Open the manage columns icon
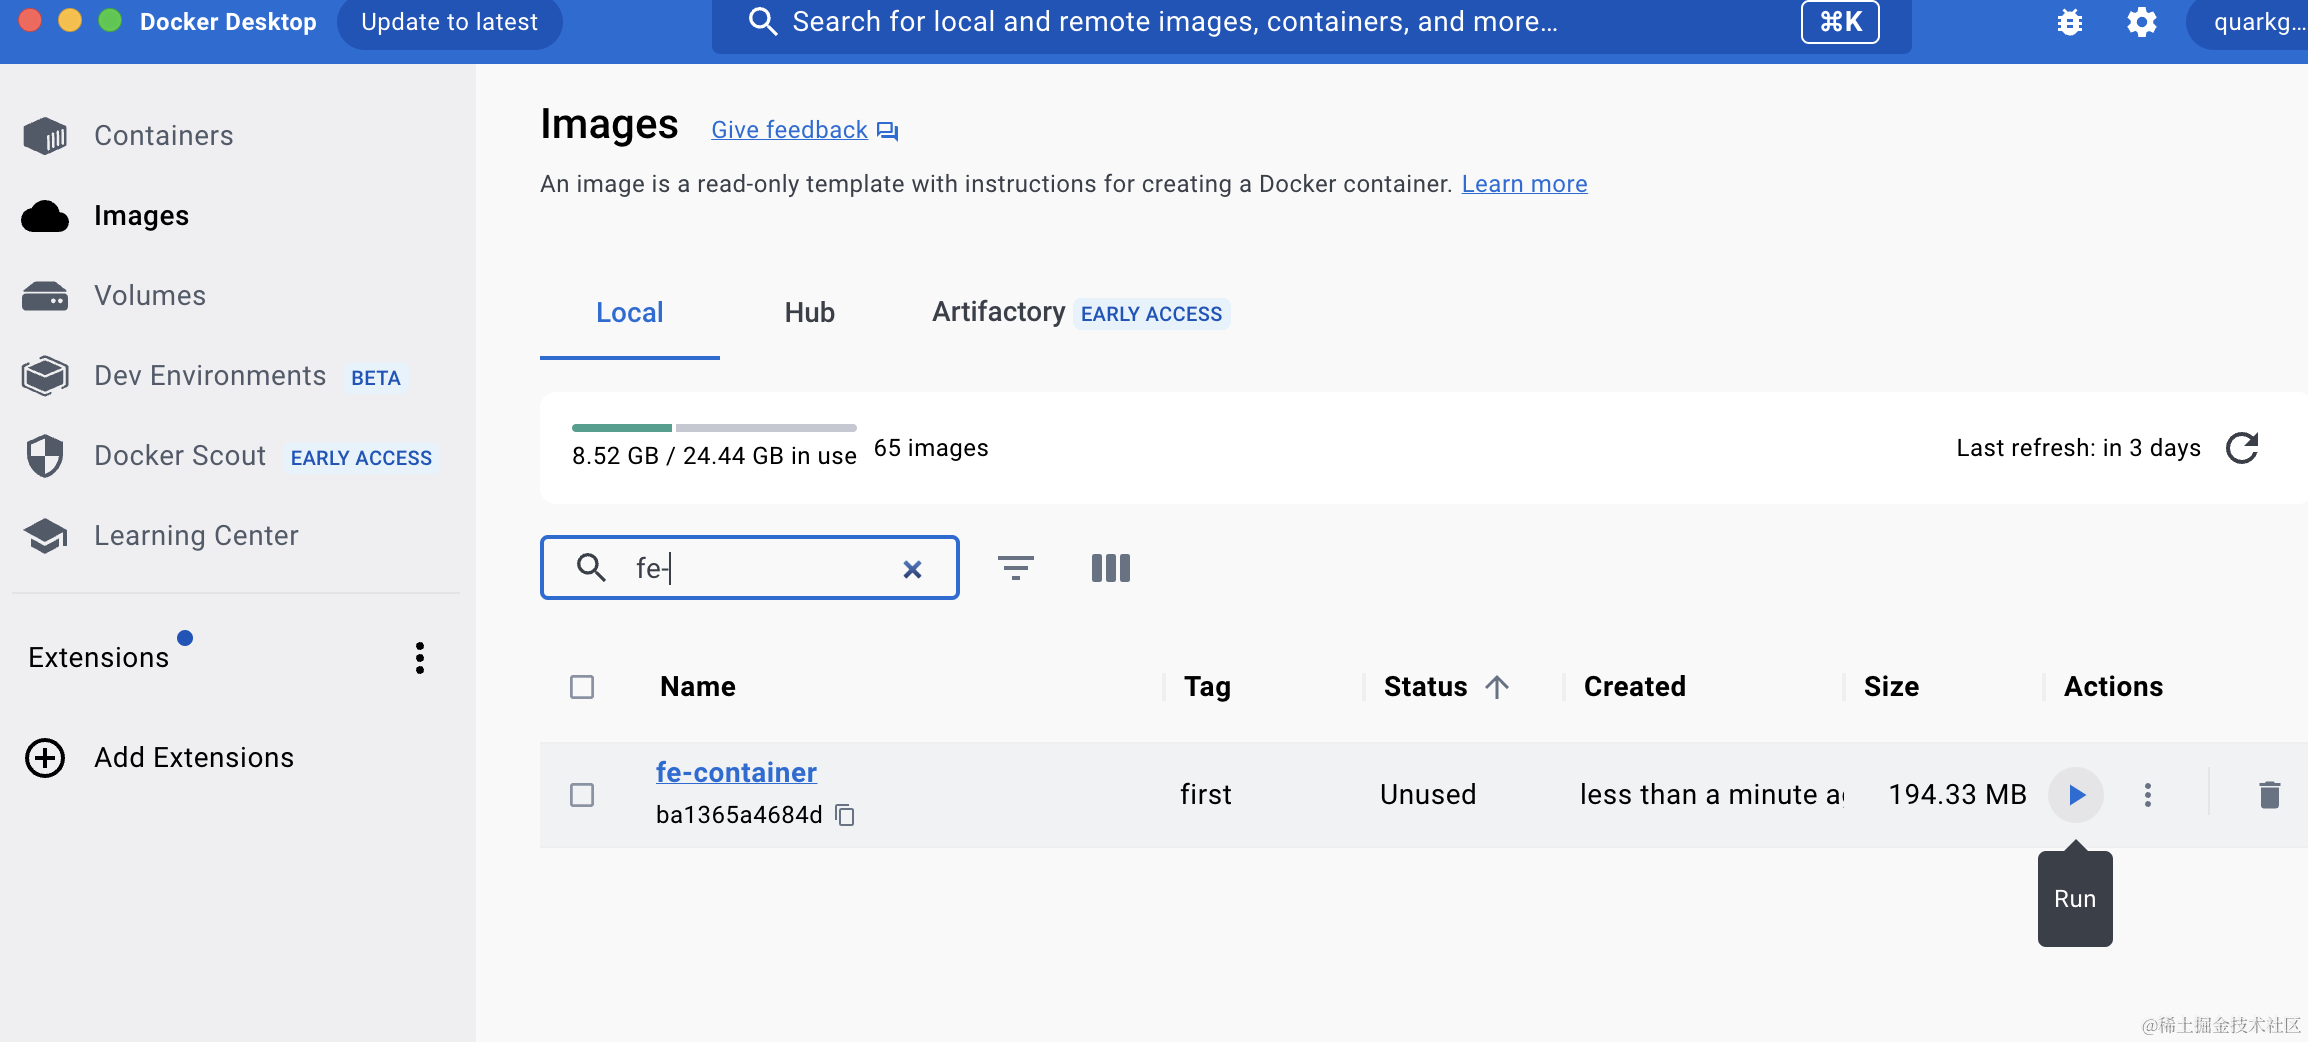The width and height of the screenshot is (2308, 1042). coord(1110,568)
